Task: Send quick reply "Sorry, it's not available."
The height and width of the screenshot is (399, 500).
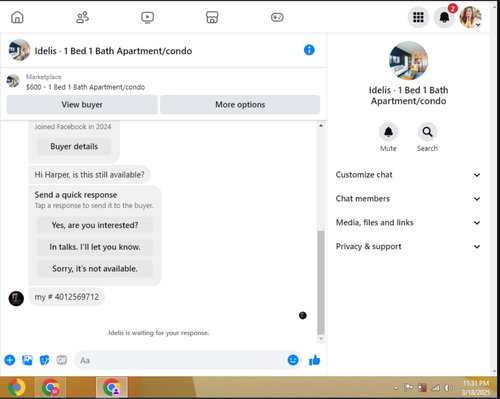Action: coord(95,269)
